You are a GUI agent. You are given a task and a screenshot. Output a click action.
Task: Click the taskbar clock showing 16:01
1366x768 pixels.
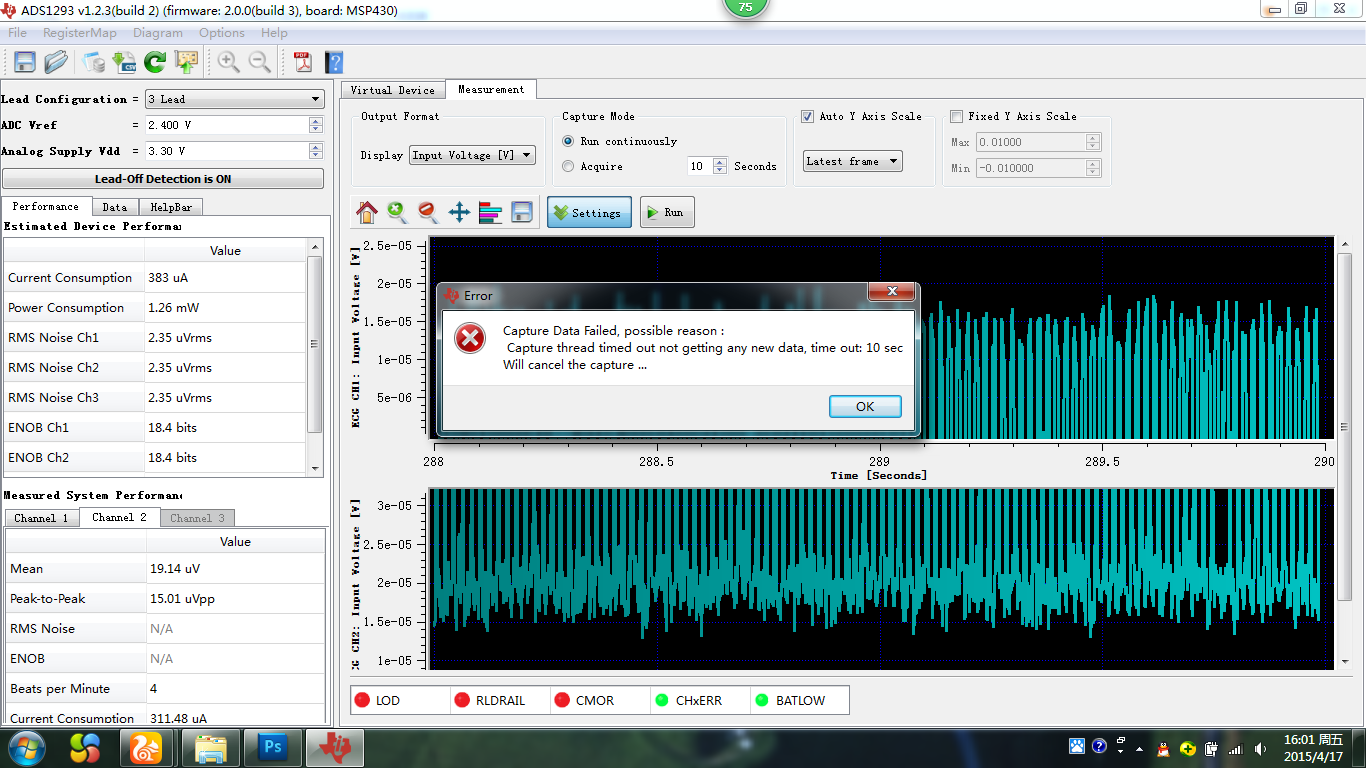pos(1314,748)
